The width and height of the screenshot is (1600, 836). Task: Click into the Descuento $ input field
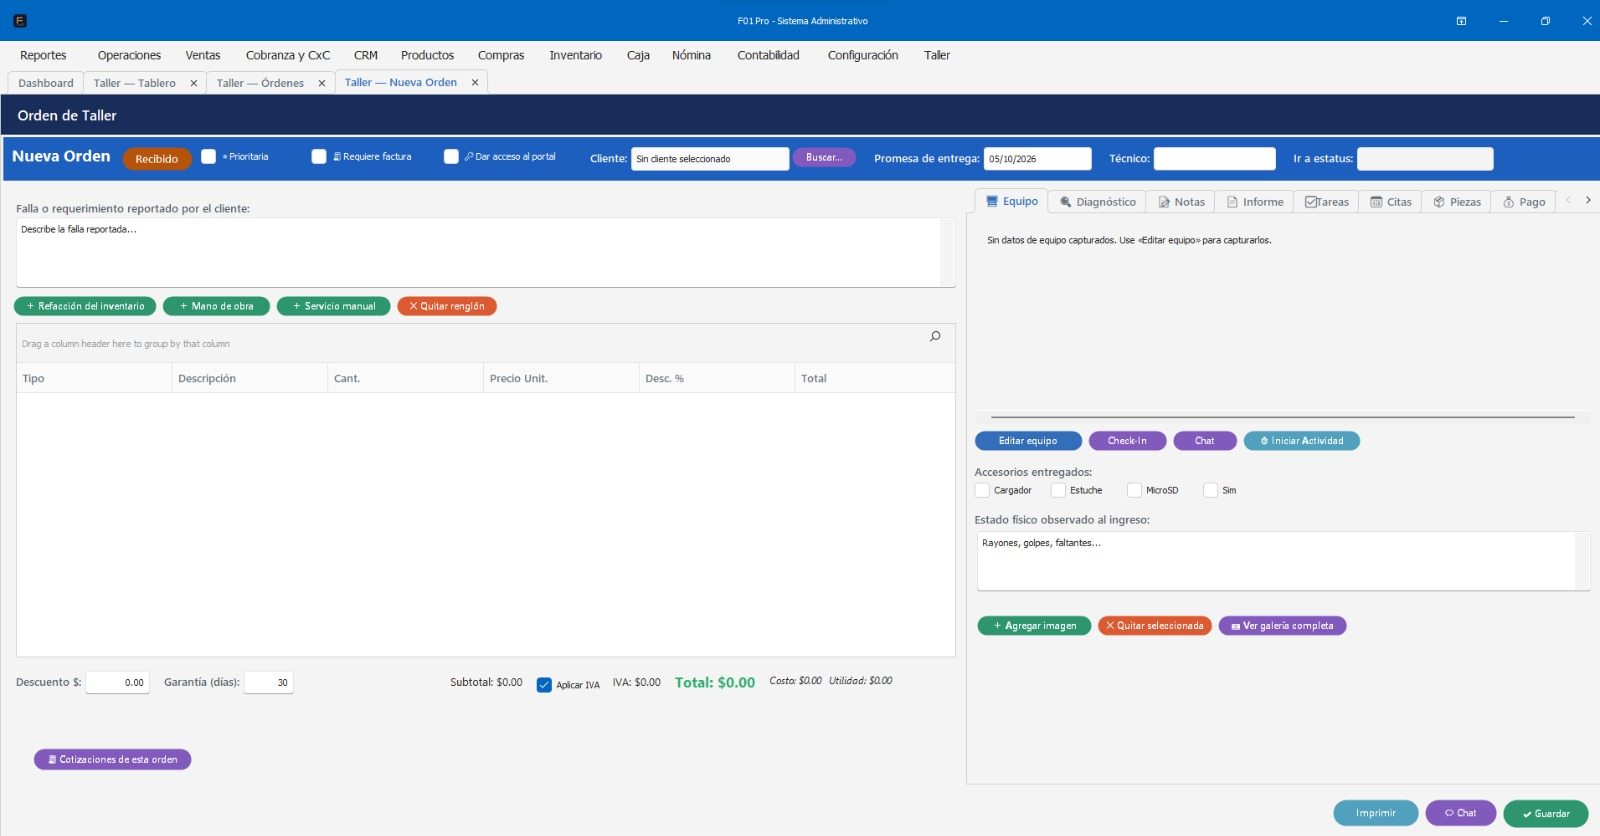[x=118, y=683]
